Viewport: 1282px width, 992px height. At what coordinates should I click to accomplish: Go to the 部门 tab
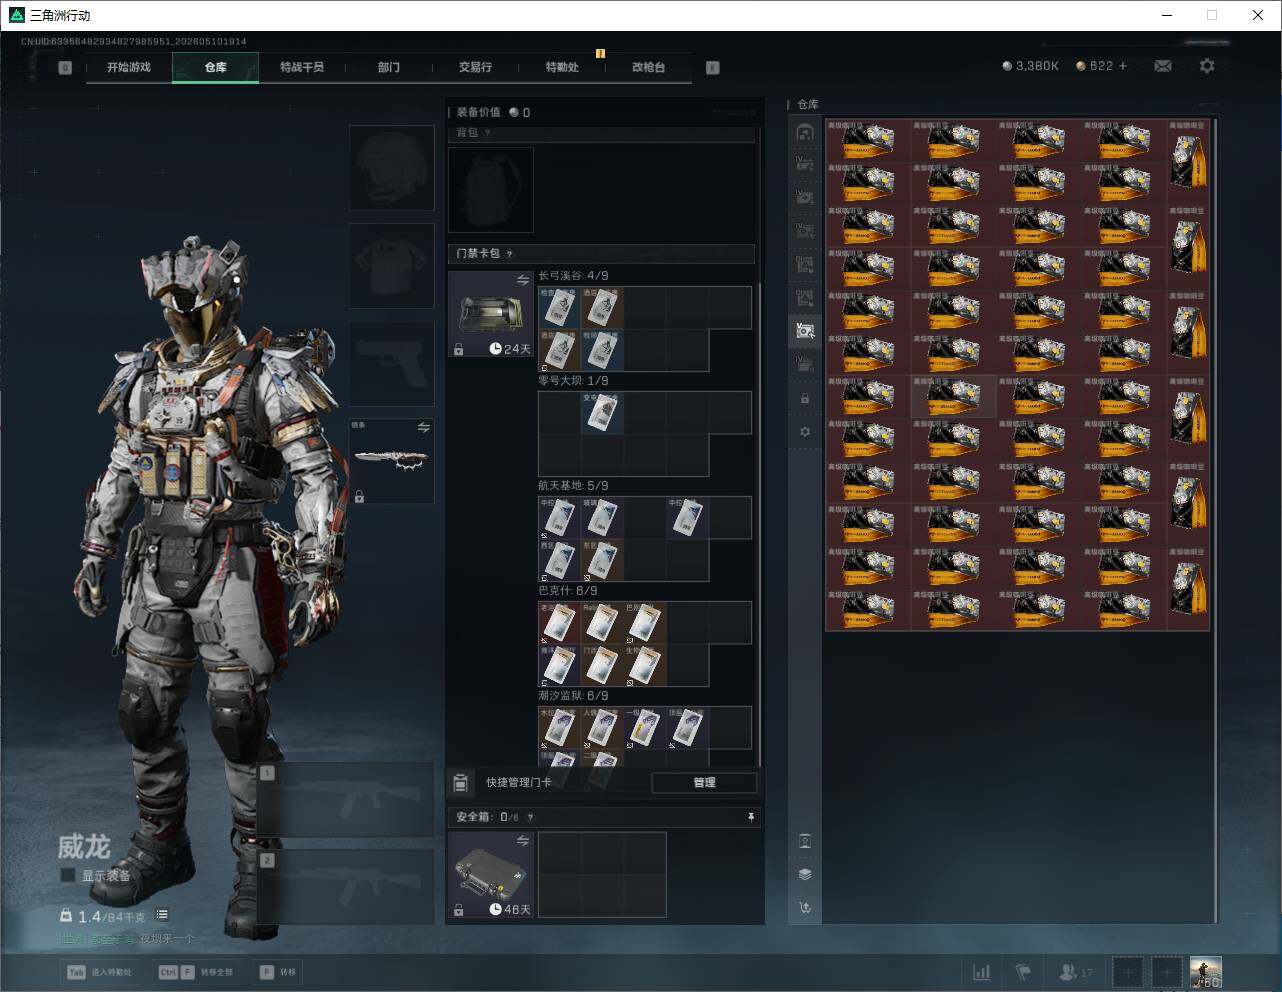coord(389,67)
